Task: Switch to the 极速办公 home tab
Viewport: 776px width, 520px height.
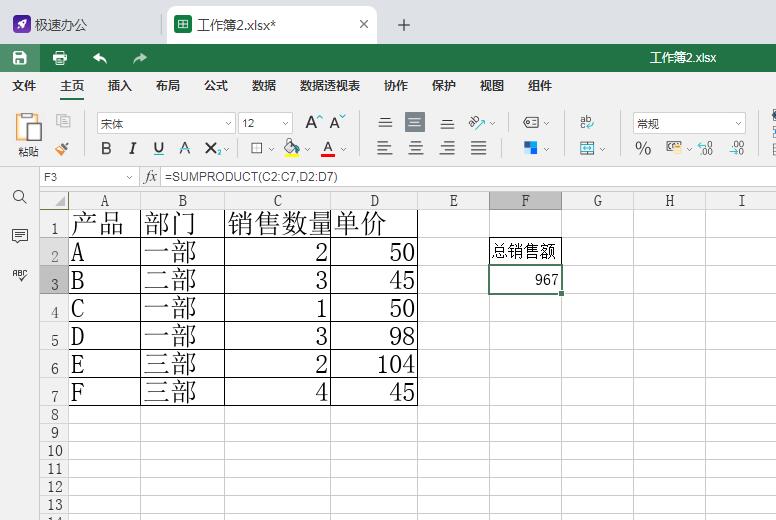Action: (49, 24)
